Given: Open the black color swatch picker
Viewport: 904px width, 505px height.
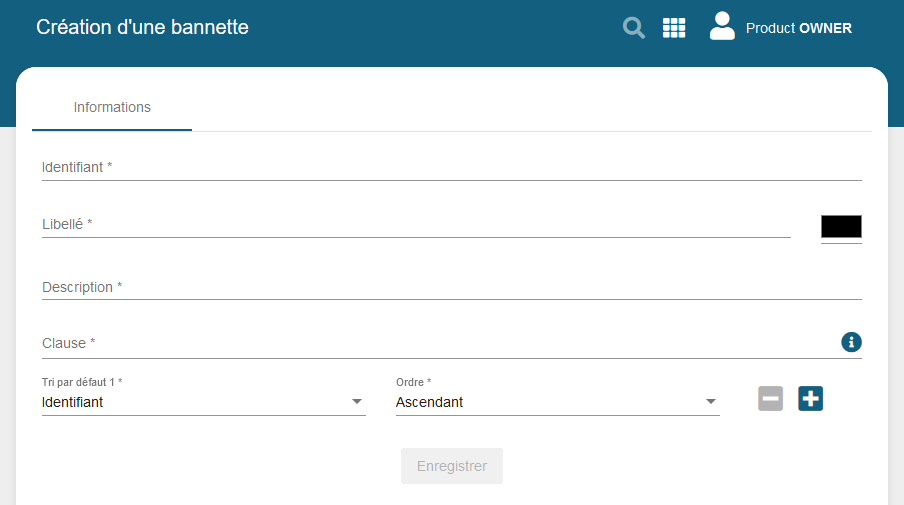Looking at the screenshot, I should pos(841,227).
